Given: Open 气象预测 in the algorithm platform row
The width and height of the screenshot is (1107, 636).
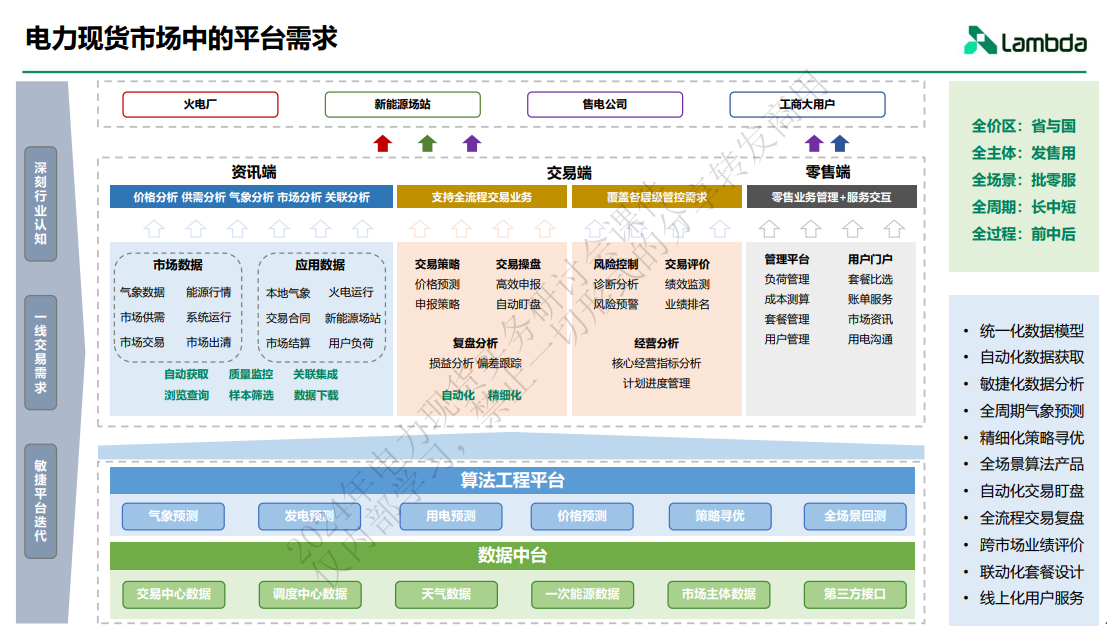Looking at the screenshot, I should [x=173, y=517].
